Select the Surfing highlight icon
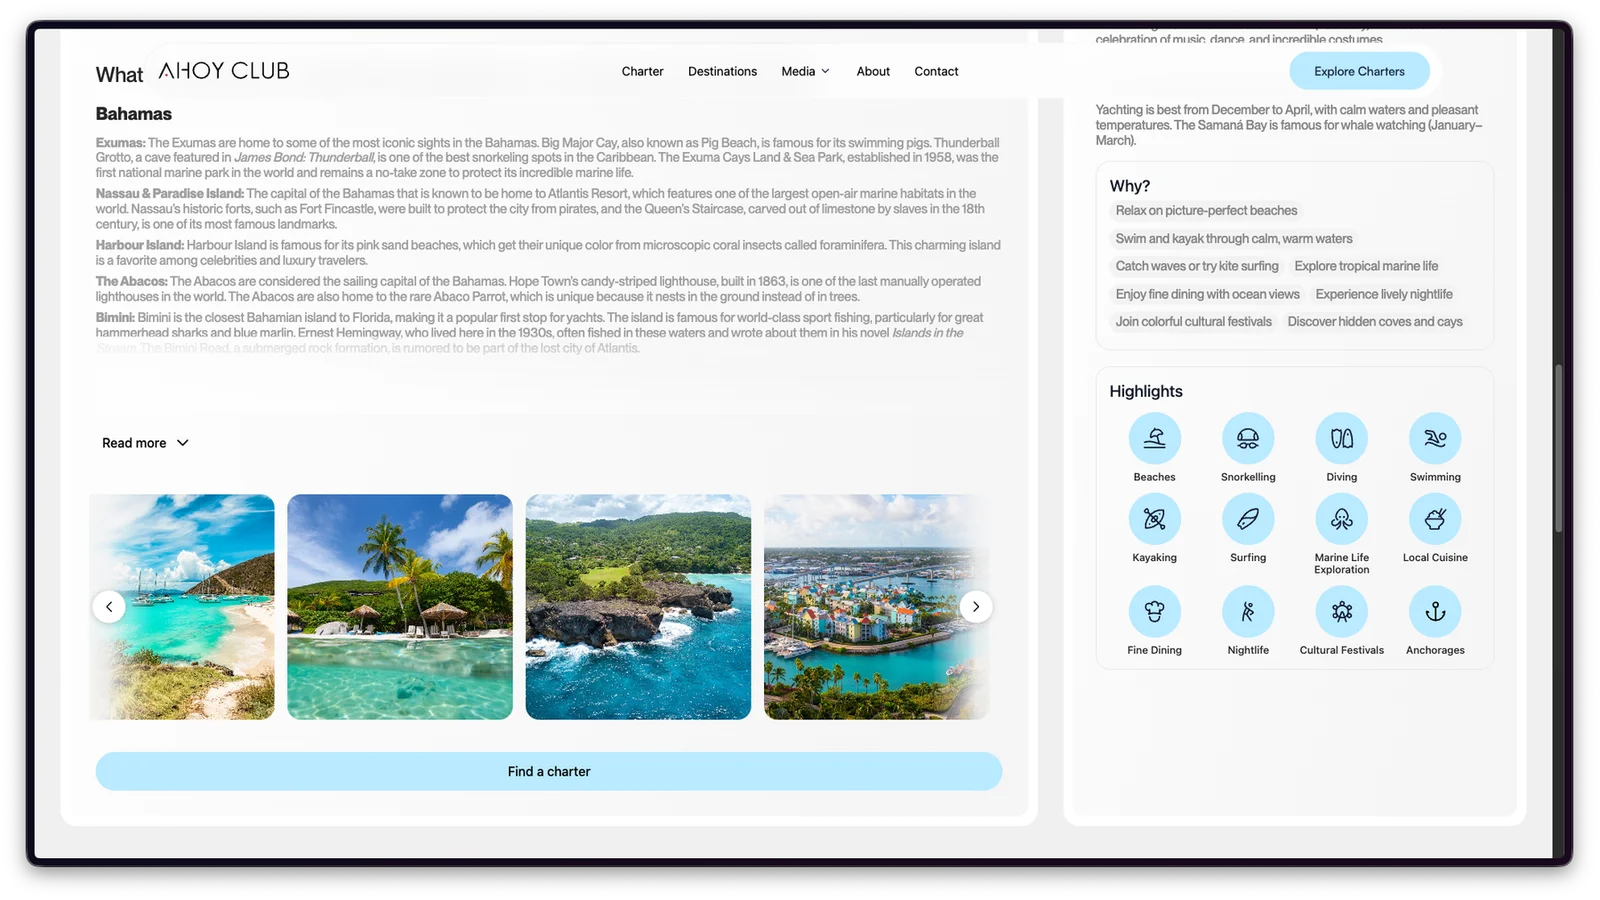 [1248, 519]
